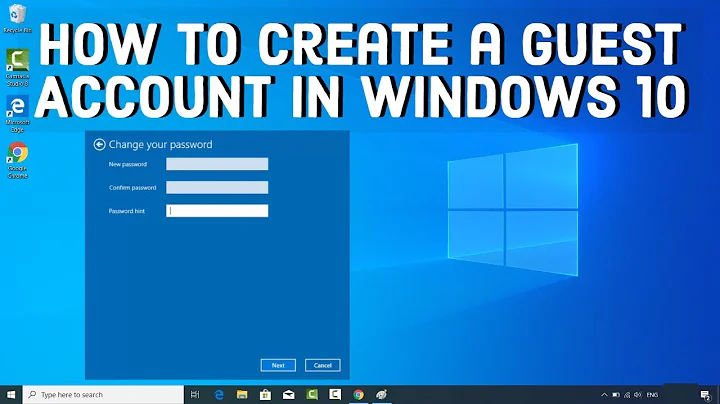Show hidden system tray icons

click(x=604, y=395)
